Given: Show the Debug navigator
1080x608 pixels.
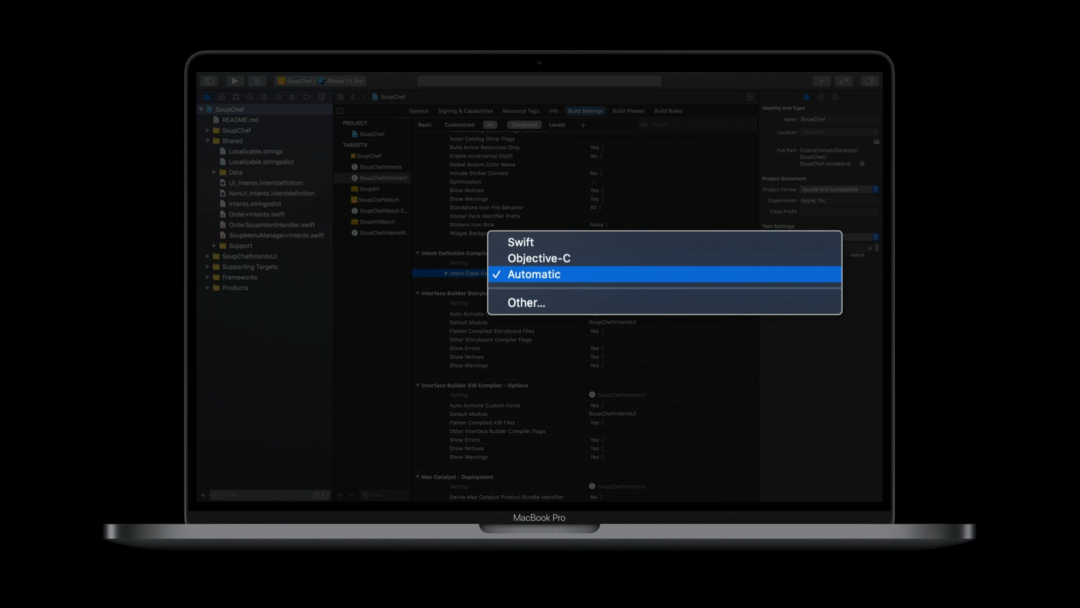Looking at the screenshot, I should (x=293, y=97).
